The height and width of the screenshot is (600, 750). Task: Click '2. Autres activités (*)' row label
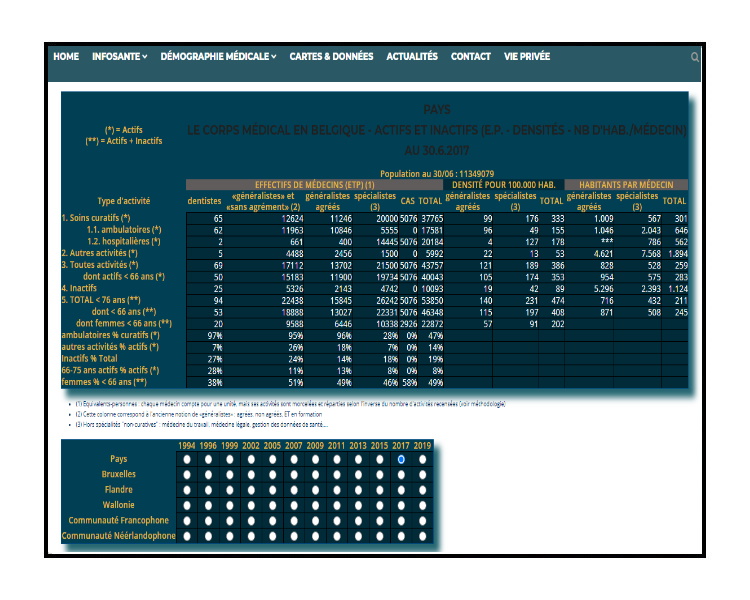[99, 253]
